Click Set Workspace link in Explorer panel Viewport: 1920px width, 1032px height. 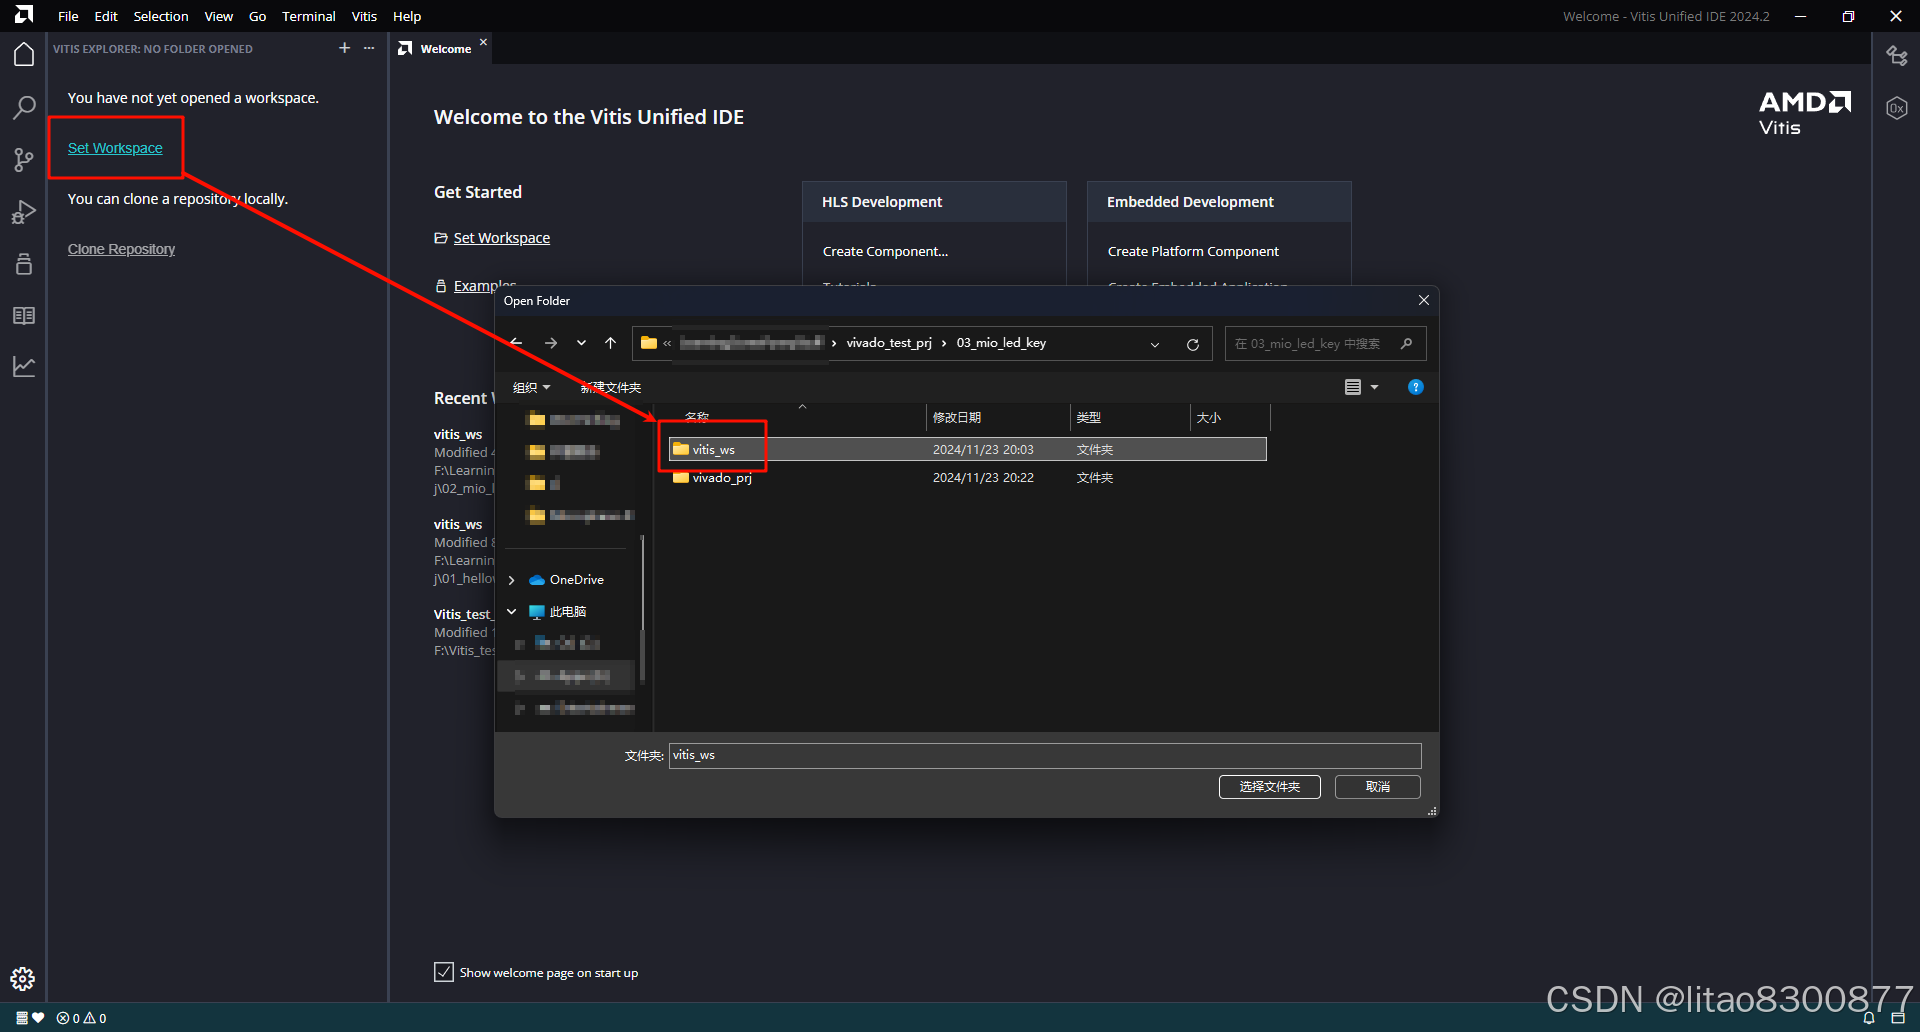[x=115, y=148]
